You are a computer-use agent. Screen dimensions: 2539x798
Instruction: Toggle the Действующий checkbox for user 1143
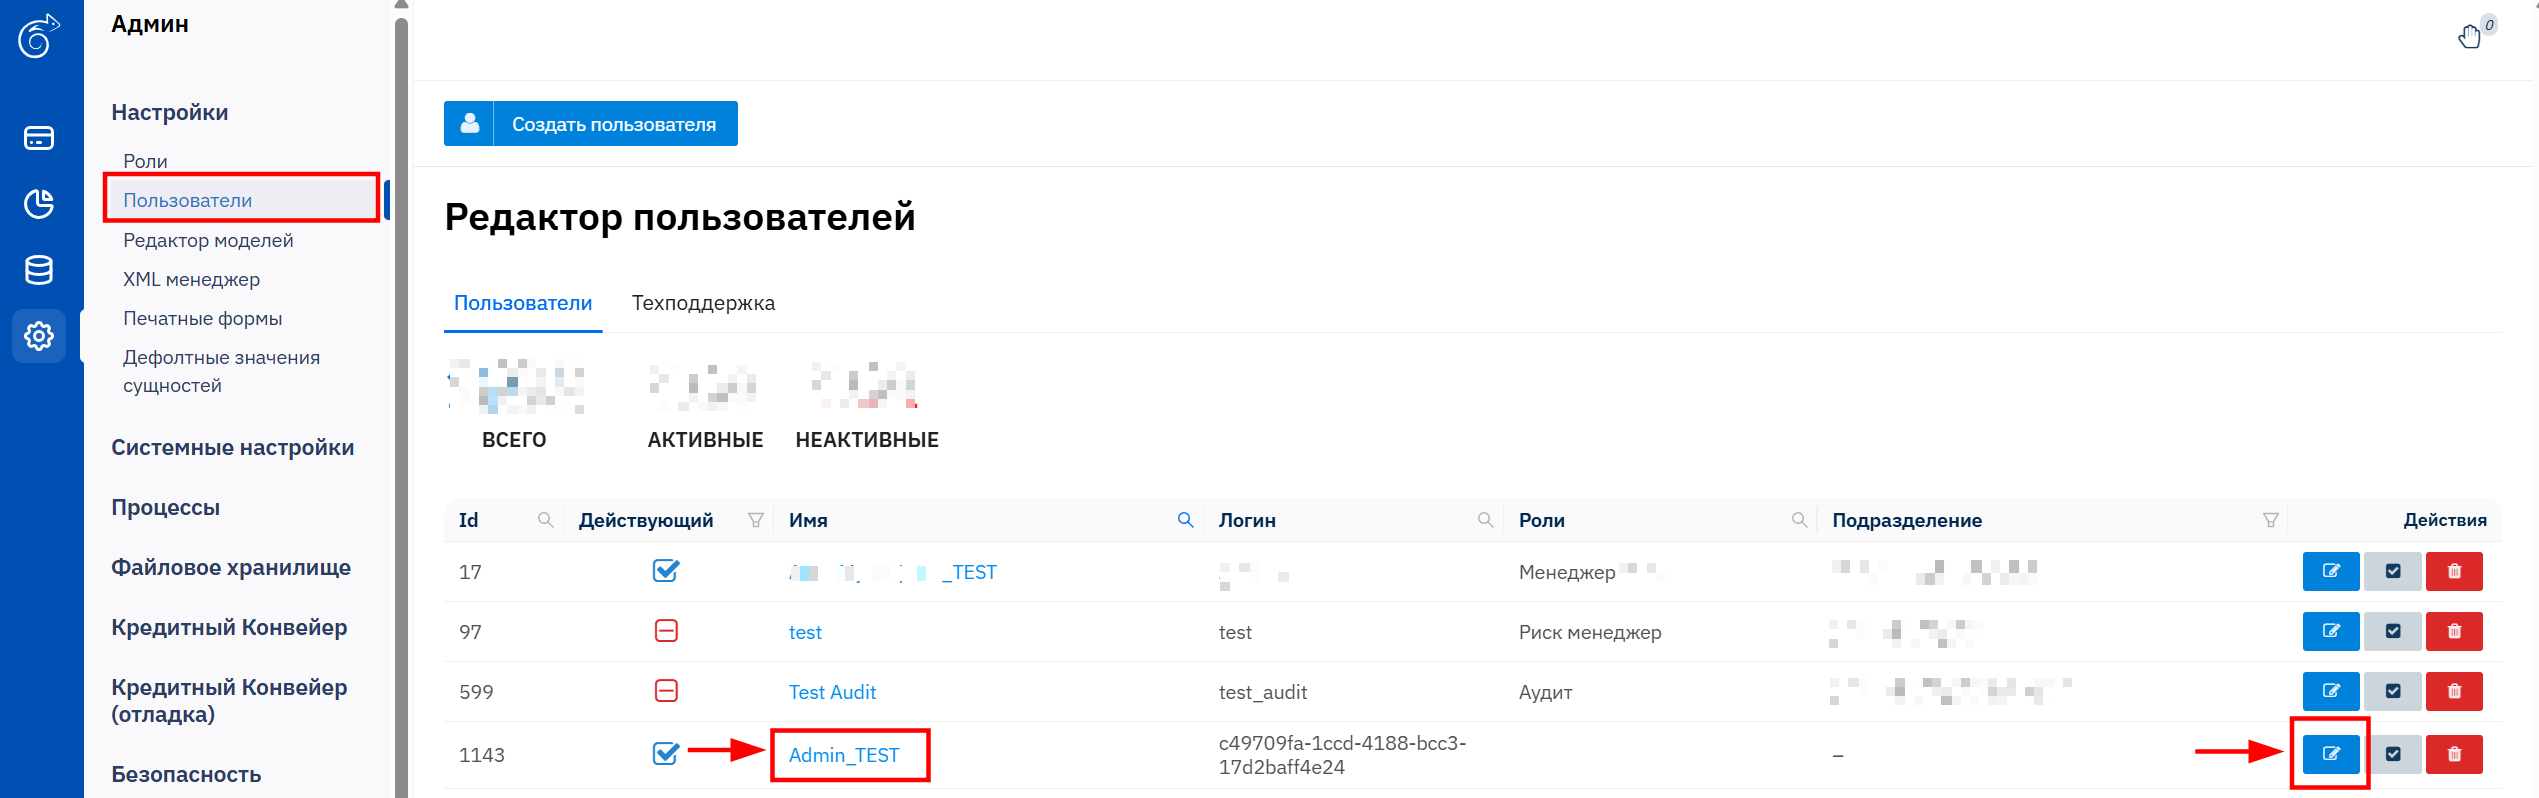click(666, 754)
